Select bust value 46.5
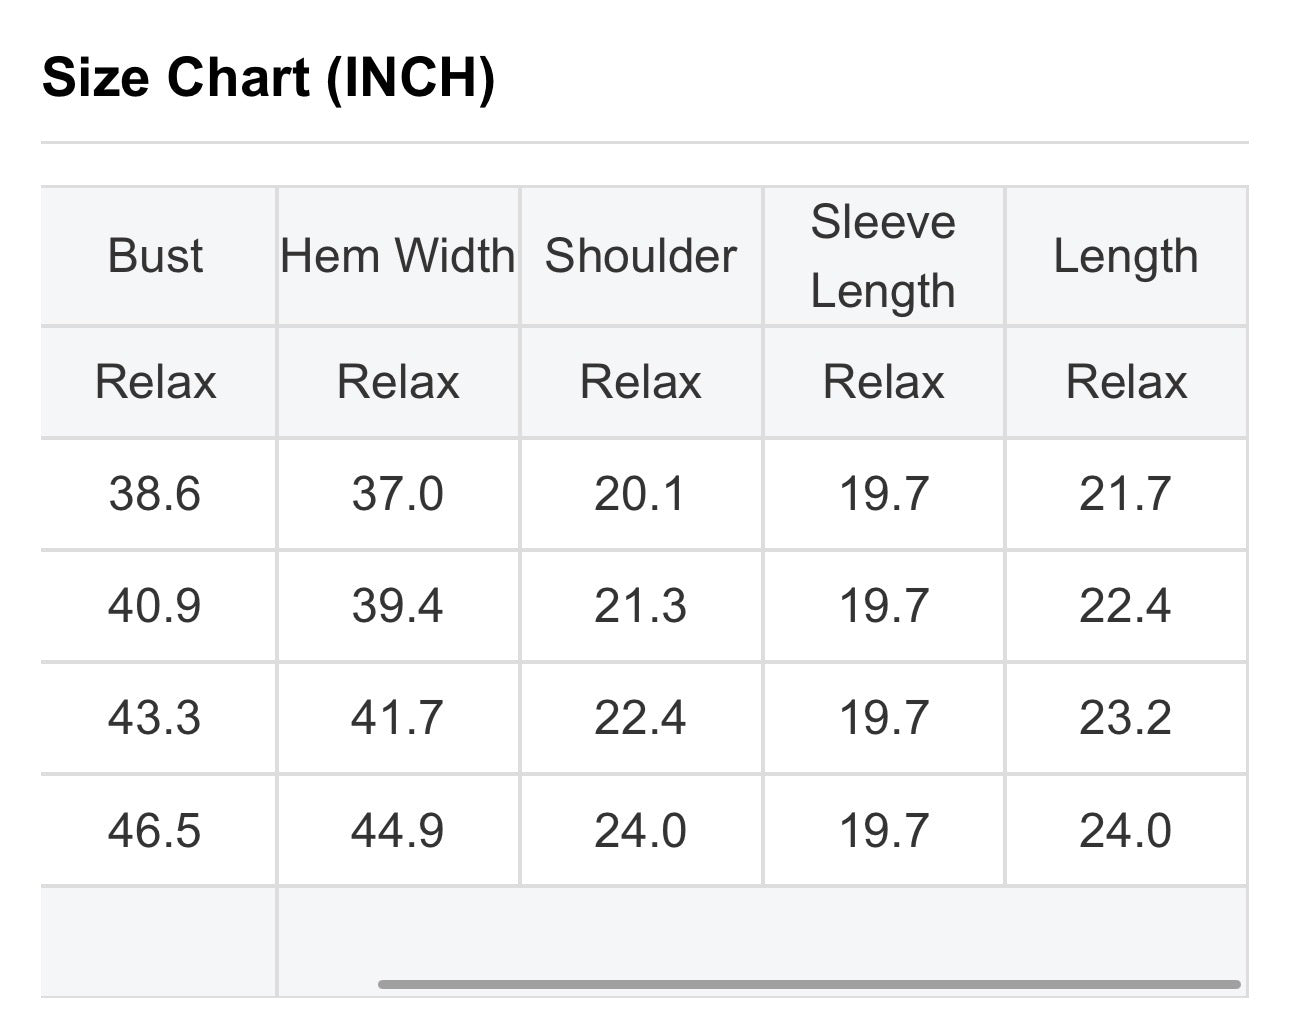This screenshot has height=1035, width=1290. coord(155,831)
